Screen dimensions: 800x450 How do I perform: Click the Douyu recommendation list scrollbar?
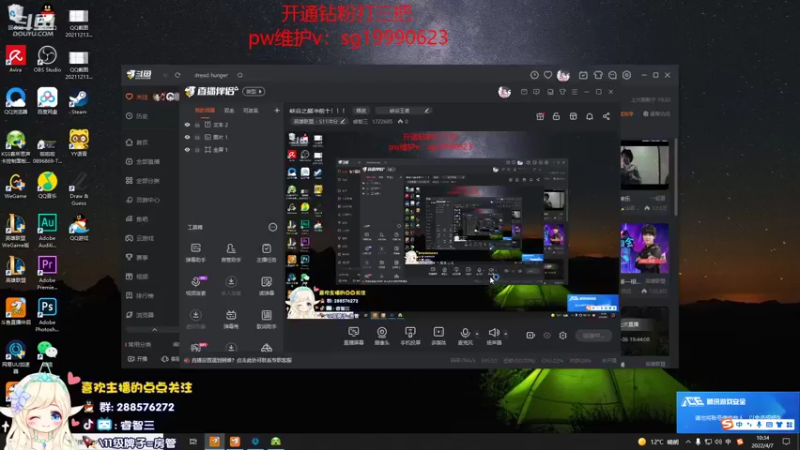coord(676,177)
